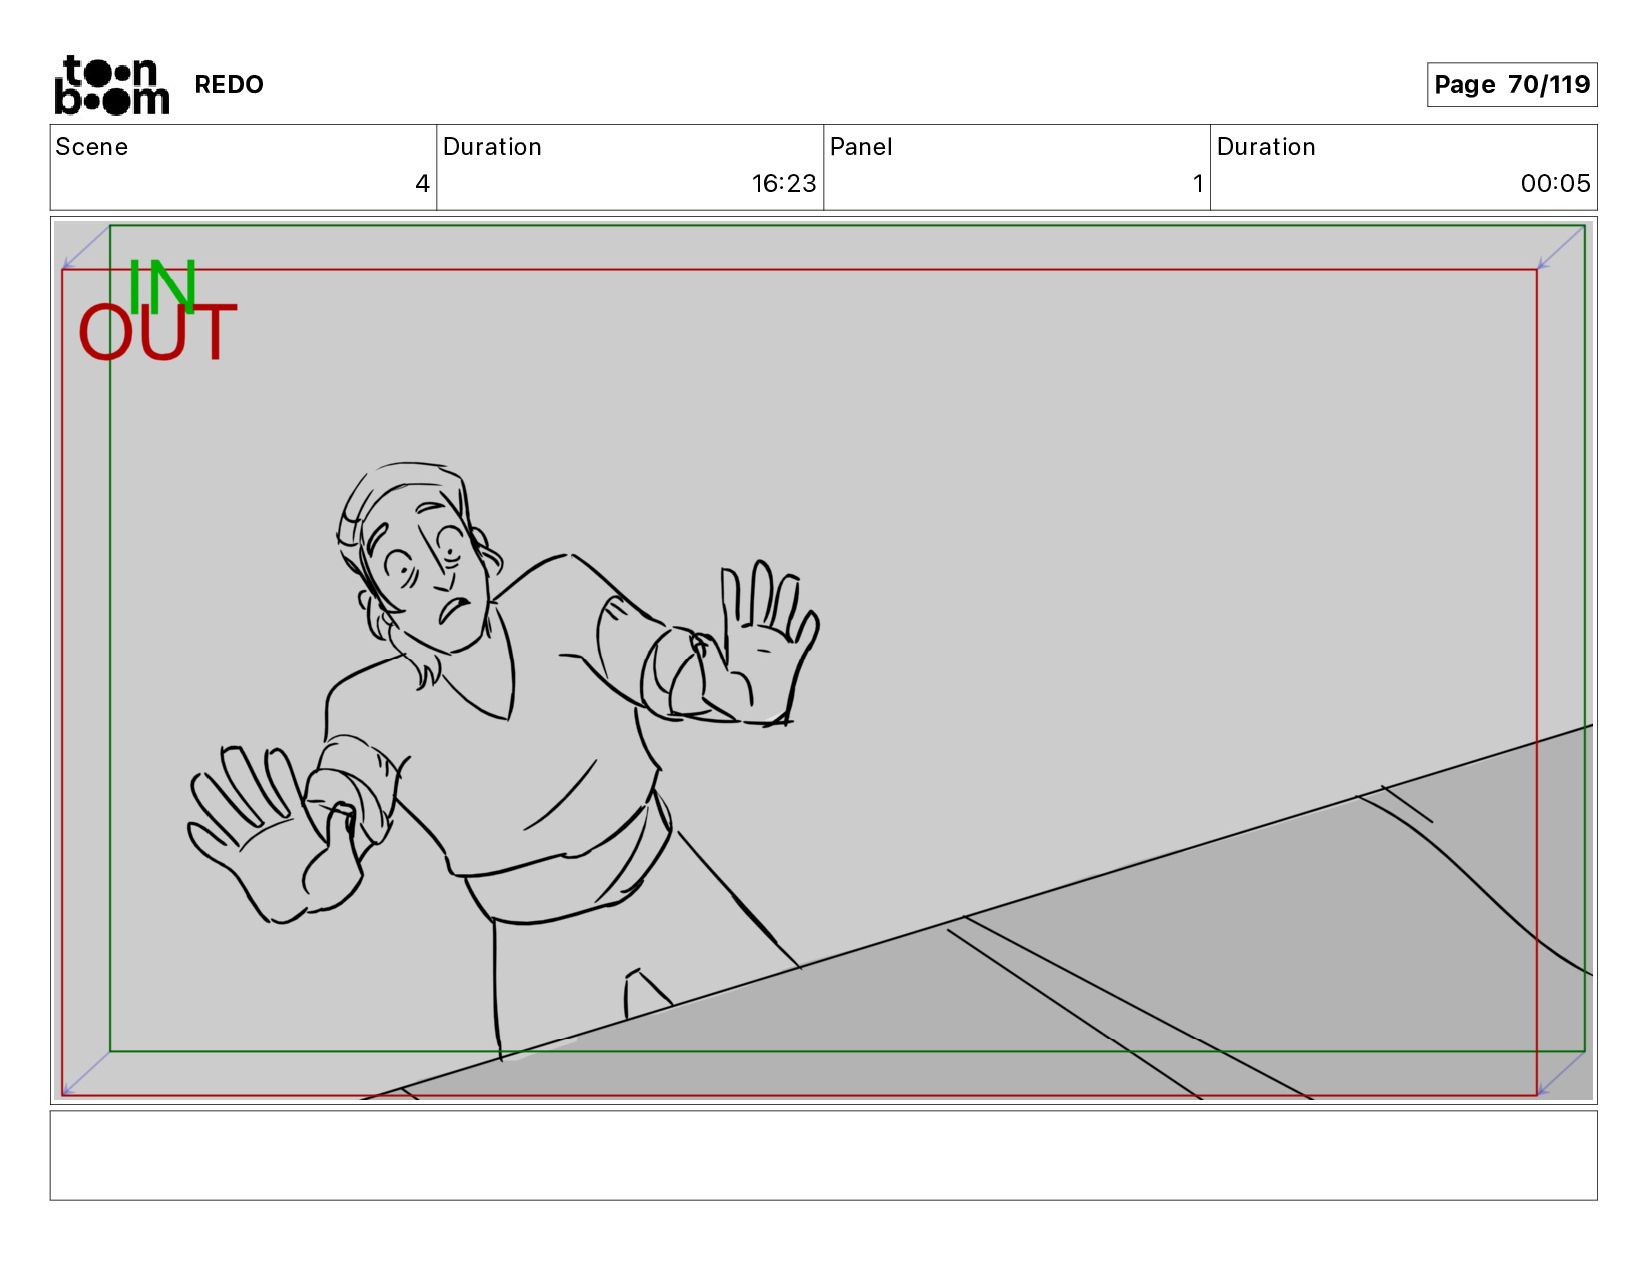Click the scene number 4
The width and height of the screenshot is (1650, 1275).
pyautogui.click(x=422, y=183)
